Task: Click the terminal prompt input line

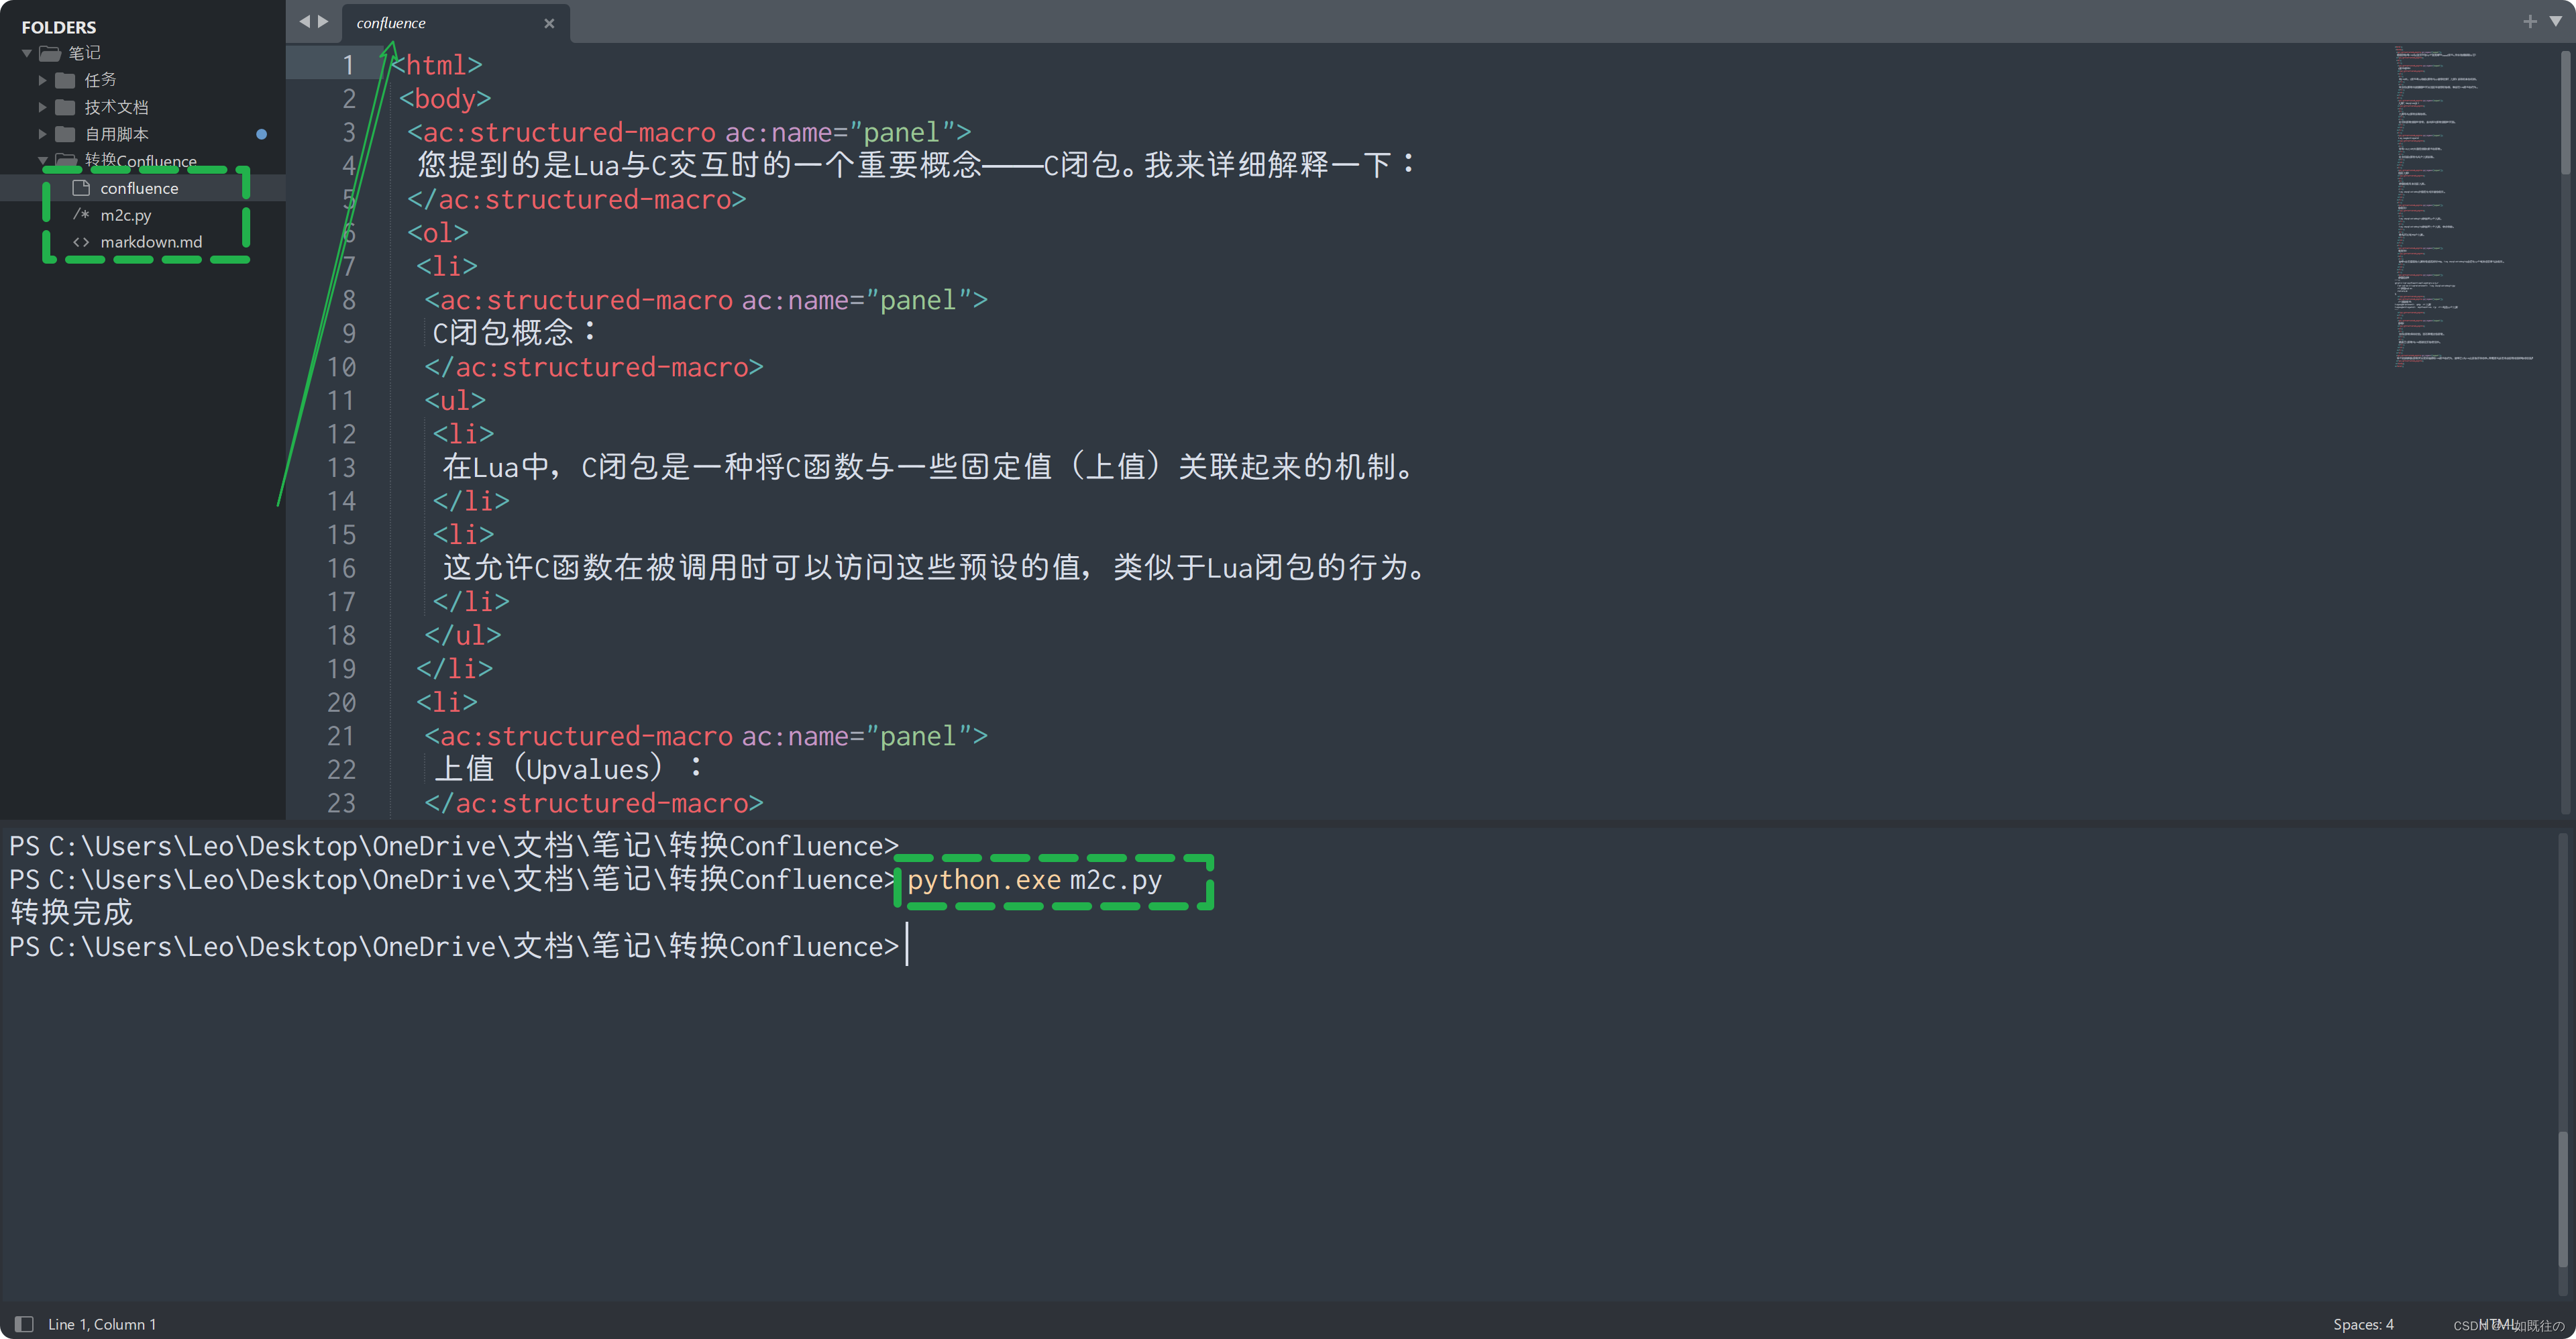Action: [454, 946]
